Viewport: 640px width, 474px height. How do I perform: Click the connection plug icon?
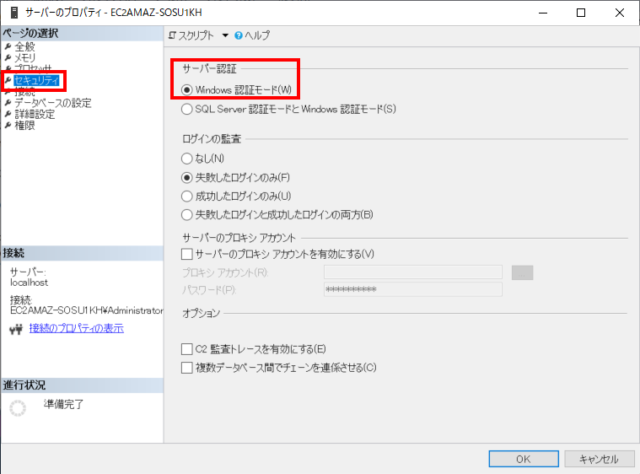point(16,329)
